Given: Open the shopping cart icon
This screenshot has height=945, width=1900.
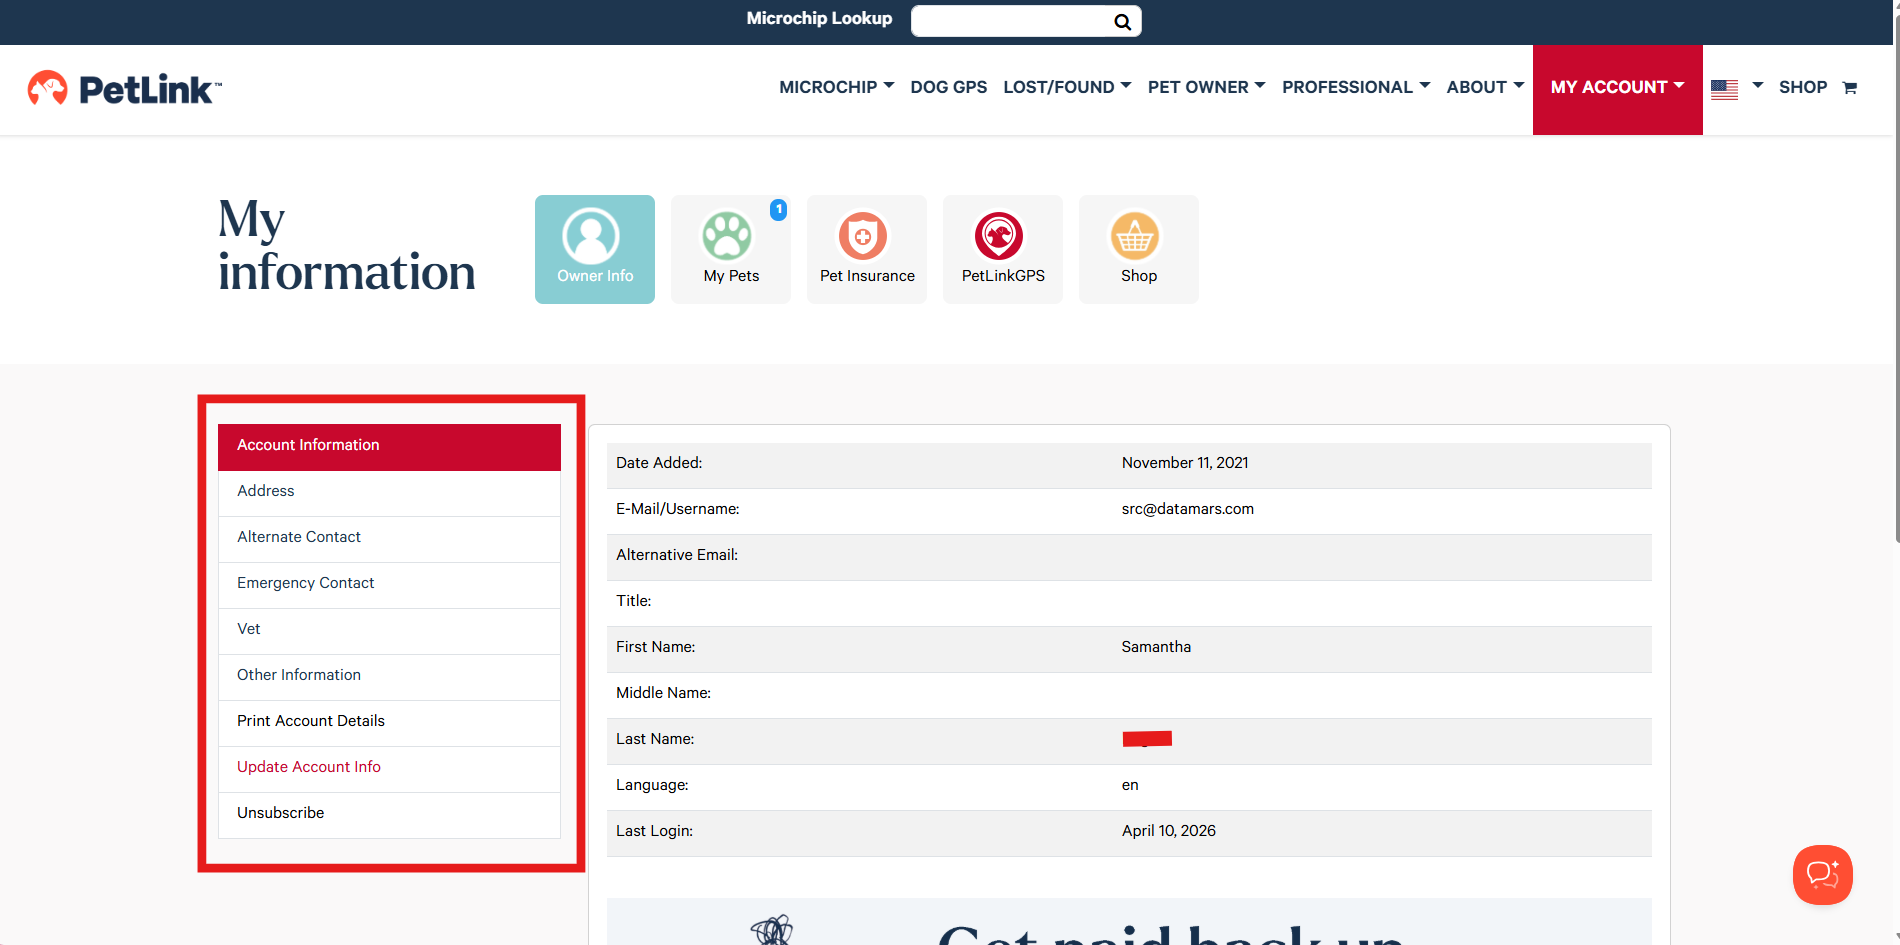Looking at the screenshot, I should pyautogui.click(x=1850, y=88).
